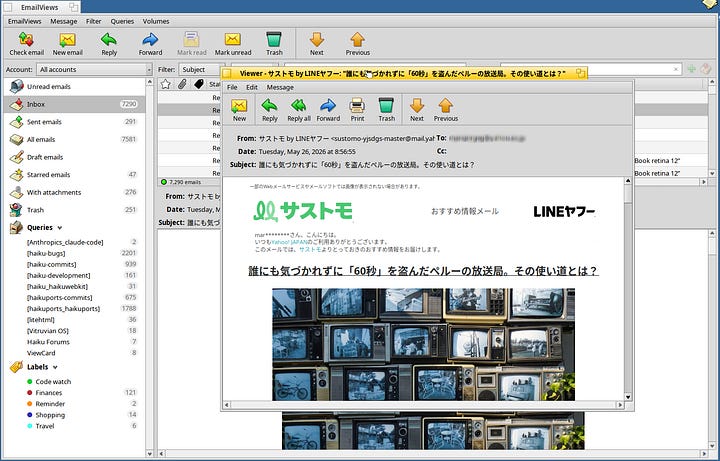720x461 pixels.
Task: Click Reply in EmailViews main toolbar
Action: [109, 44]
